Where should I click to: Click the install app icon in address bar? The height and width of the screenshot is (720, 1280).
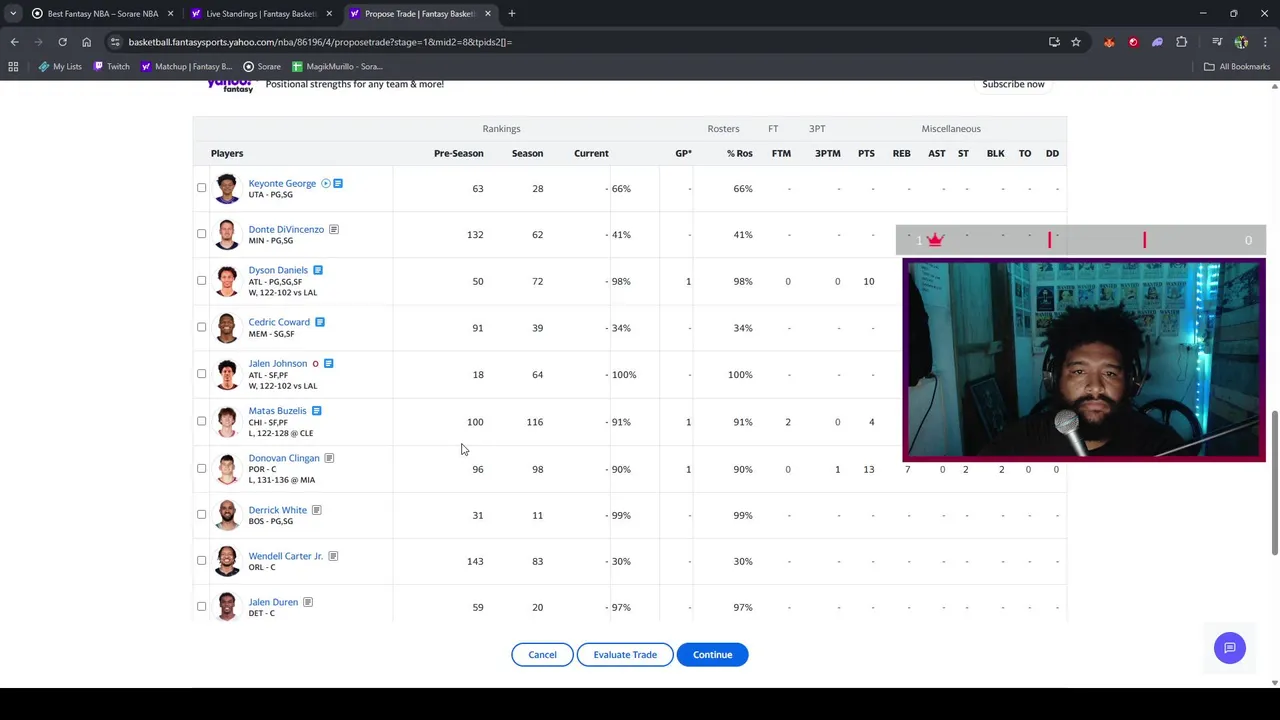click(x=1054, y=42)
